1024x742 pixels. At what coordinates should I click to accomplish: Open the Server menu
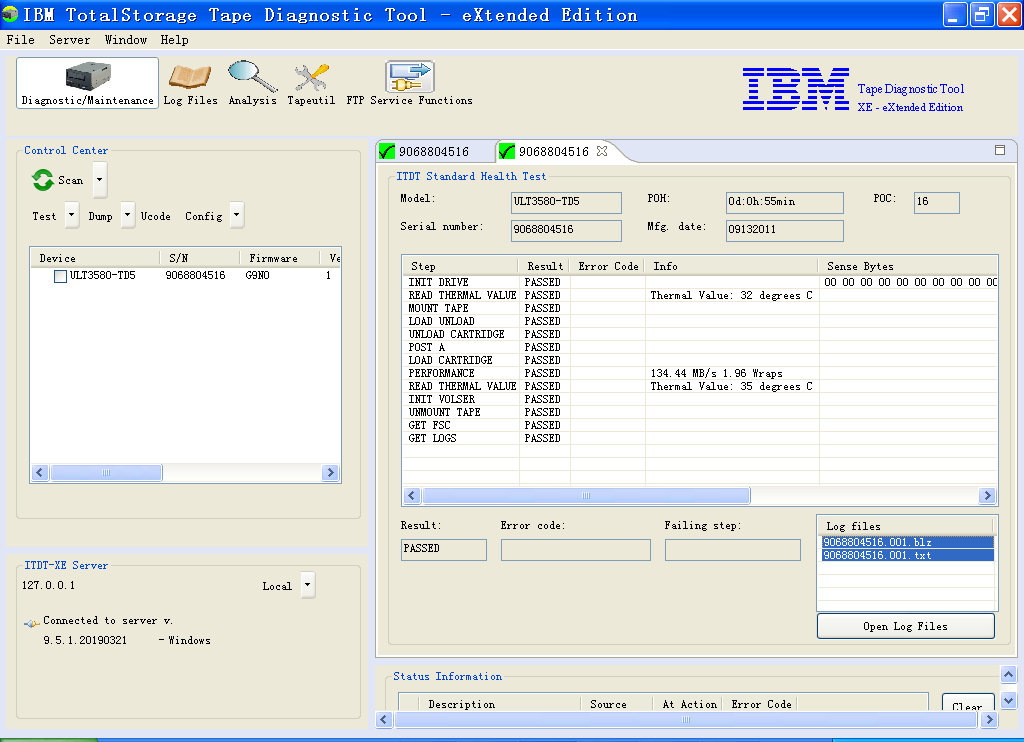coord(69,40)
